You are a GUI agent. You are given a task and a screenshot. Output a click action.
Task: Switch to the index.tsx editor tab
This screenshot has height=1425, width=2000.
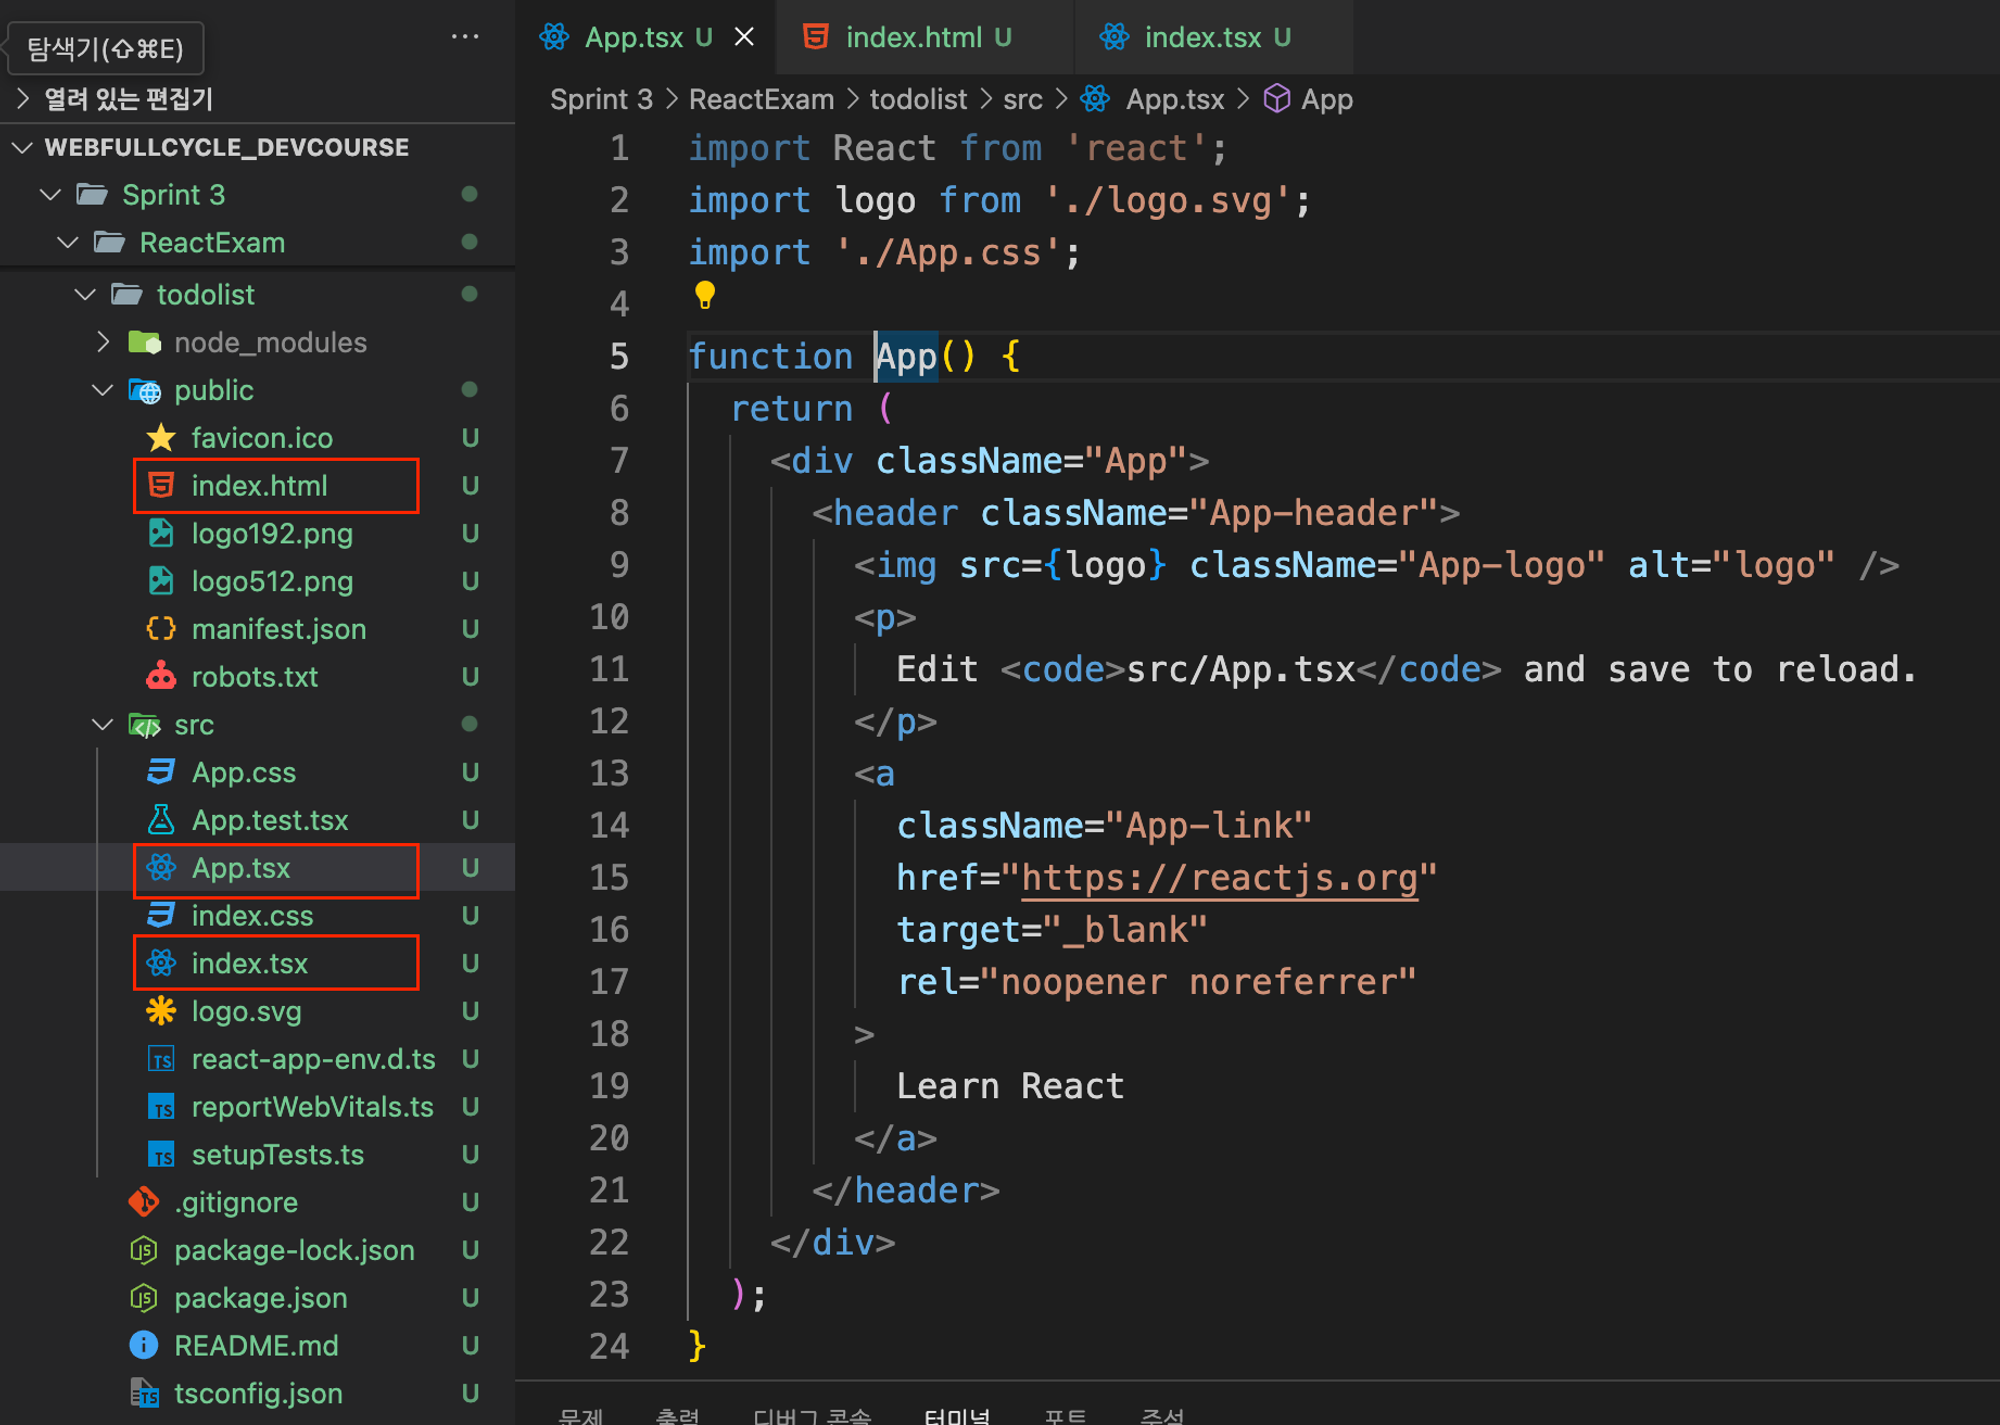coord(1202,37)
